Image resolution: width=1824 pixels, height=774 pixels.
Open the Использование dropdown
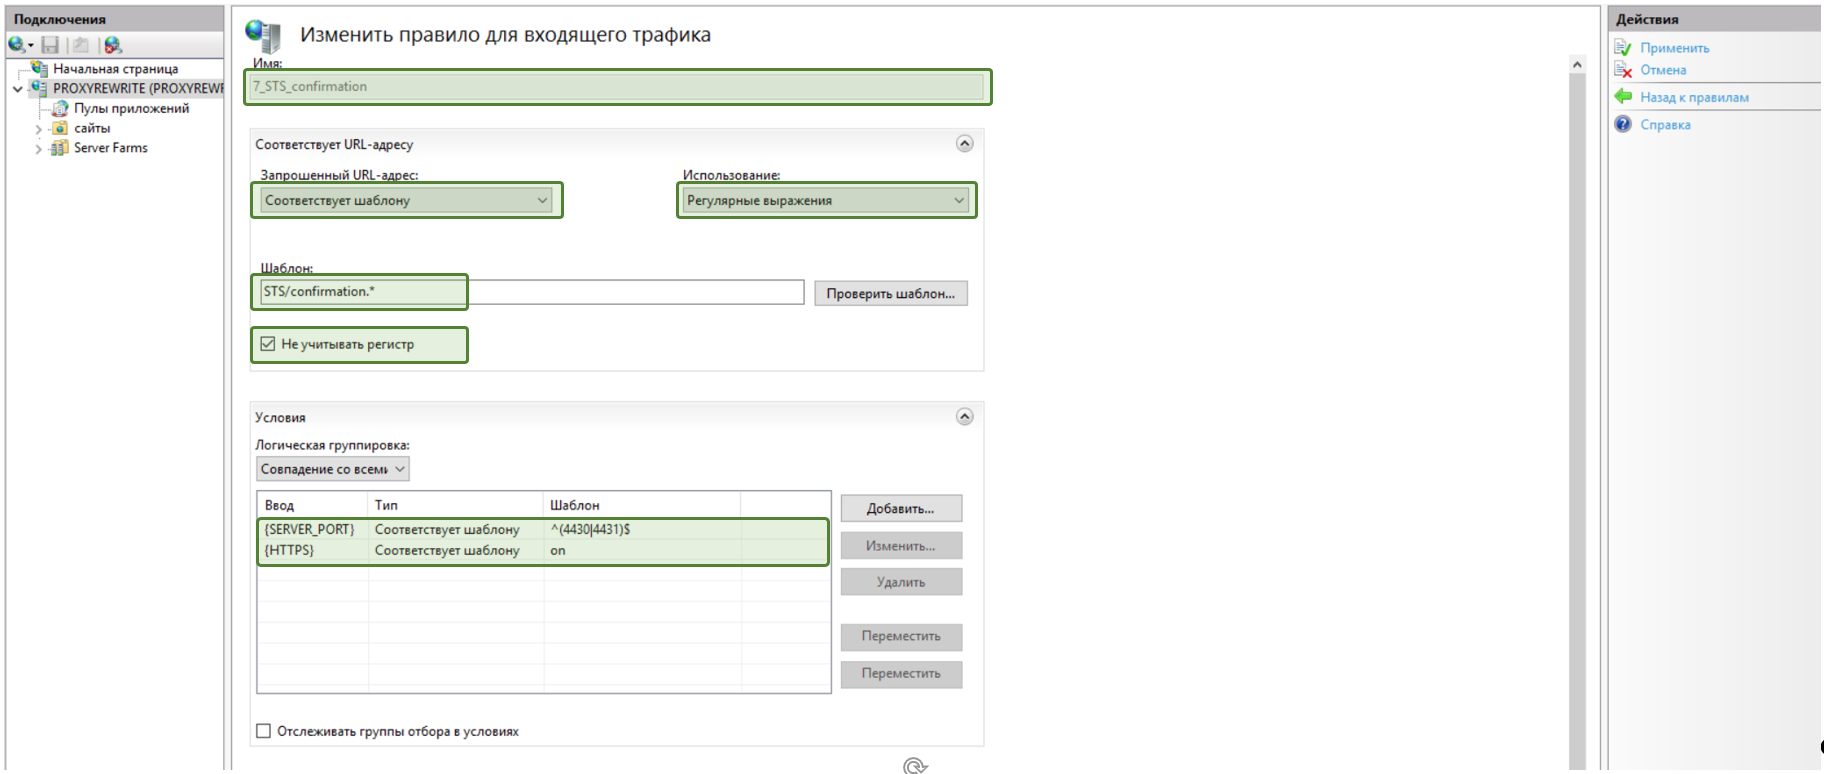tap(826, 200)
